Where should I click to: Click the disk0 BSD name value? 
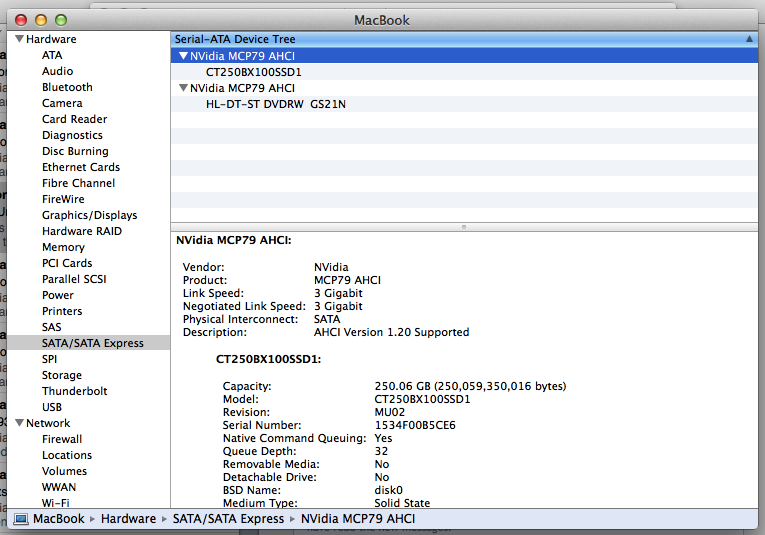(x=388, y=490)
